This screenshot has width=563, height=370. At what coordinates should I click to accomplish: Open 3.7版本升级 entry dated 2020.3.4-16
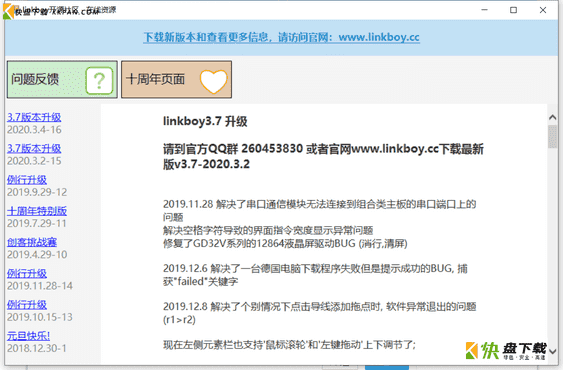[34, 117]
